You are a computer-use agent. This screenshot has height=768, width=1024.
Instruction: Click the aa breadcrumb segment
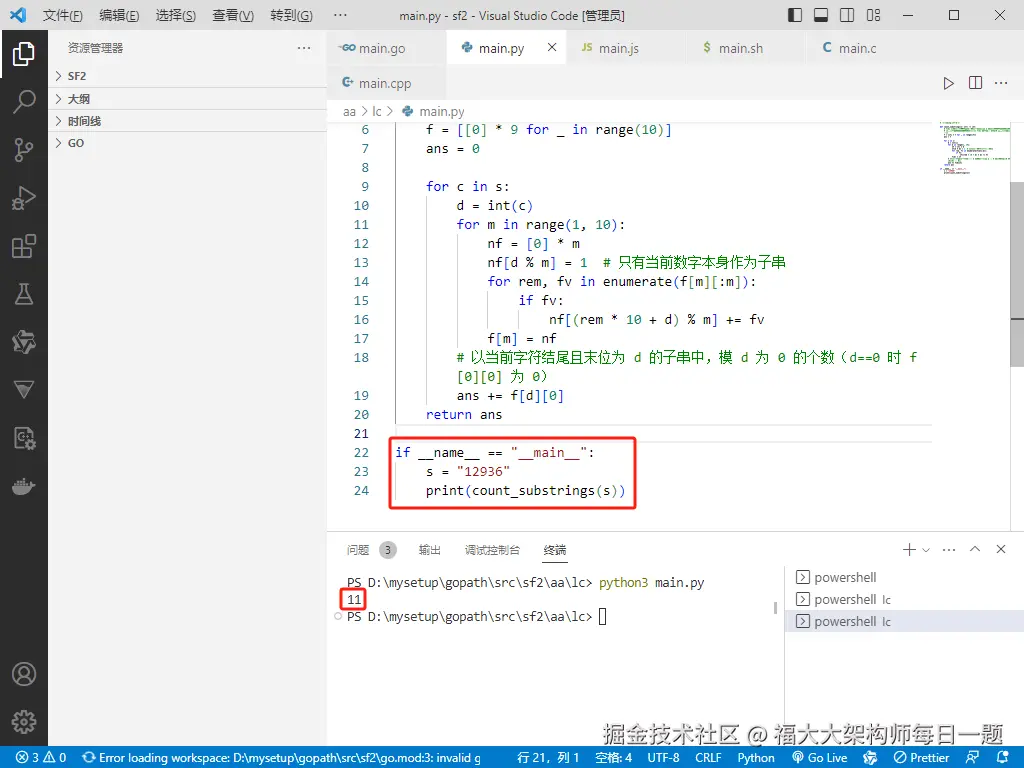coord(349,112)
